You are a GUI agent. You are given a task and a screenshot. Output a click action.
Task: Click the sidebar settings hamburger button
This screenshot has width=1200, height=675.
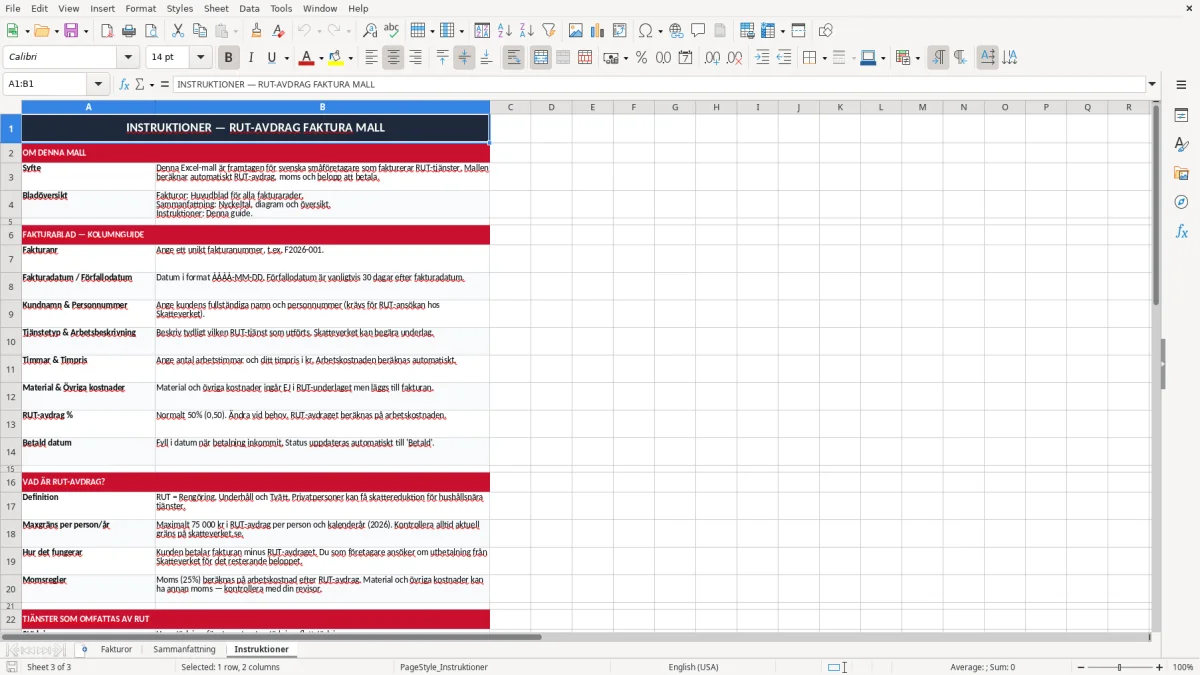(x=1181, y=86)
